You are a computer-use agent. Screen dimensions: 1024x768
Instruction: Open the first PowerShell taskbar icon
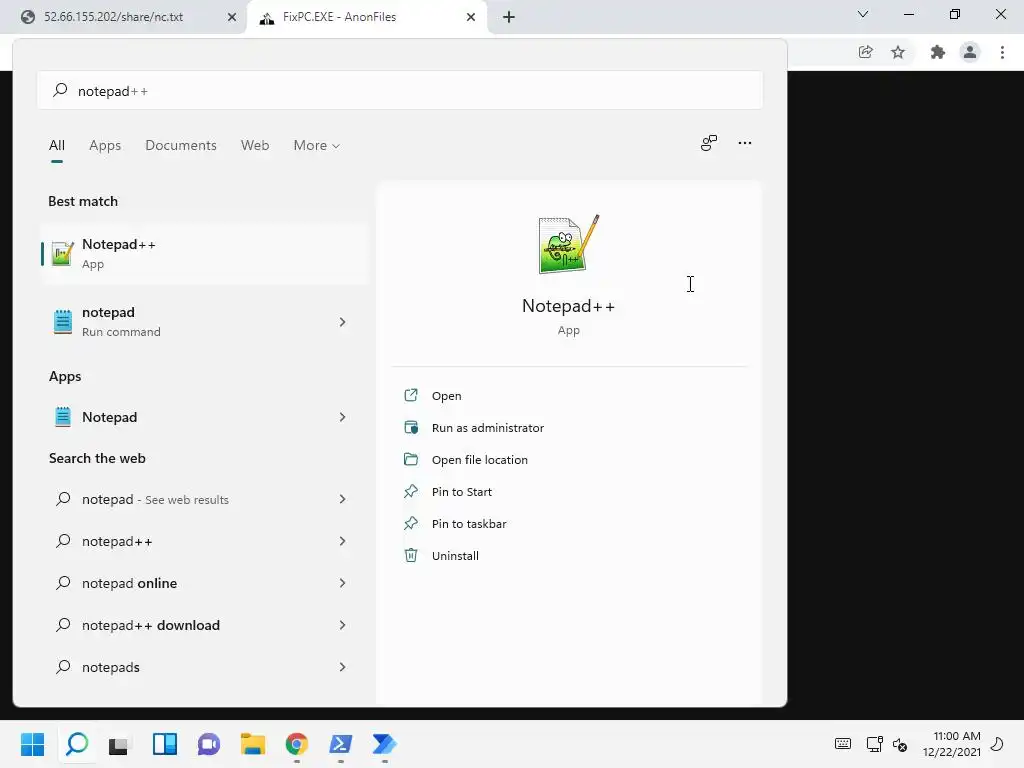click(x=340, y=744)
